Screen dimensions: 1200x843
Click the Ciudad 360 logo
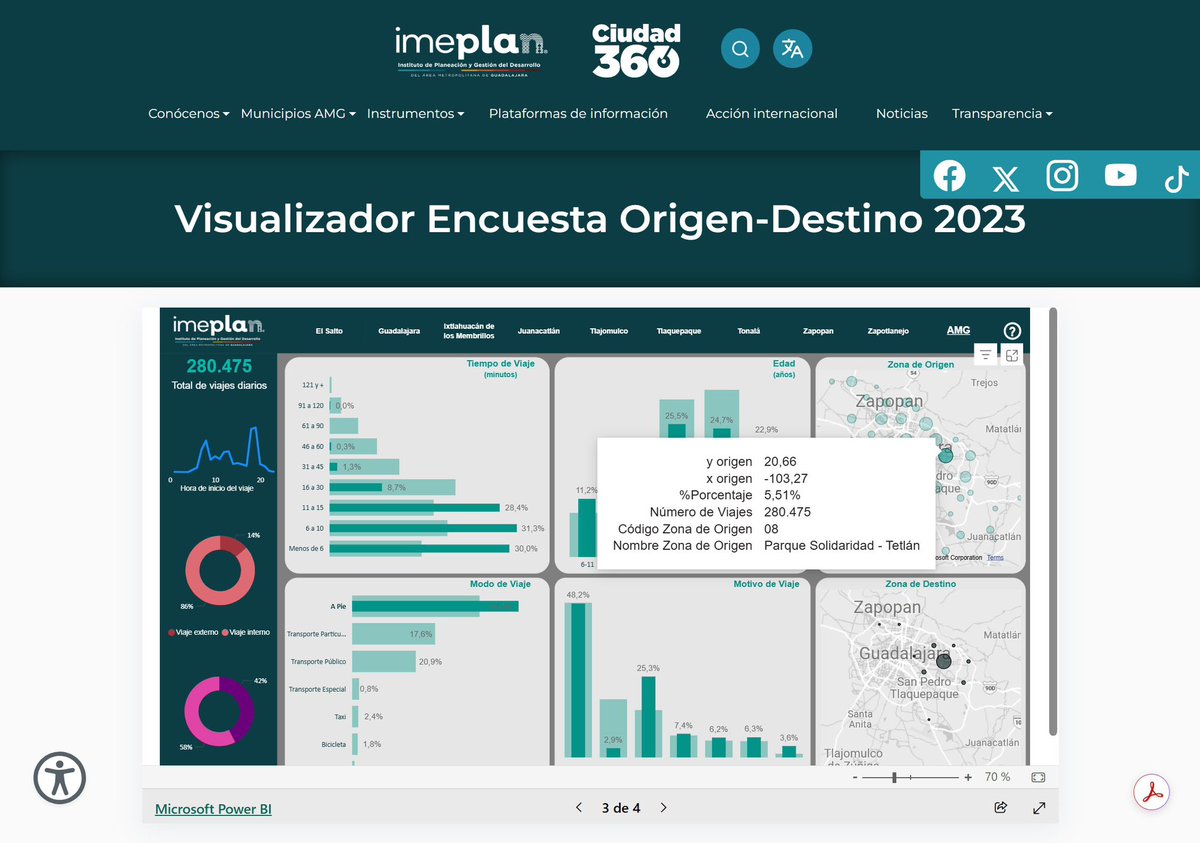pyautogui.click(x=636, y=50)
